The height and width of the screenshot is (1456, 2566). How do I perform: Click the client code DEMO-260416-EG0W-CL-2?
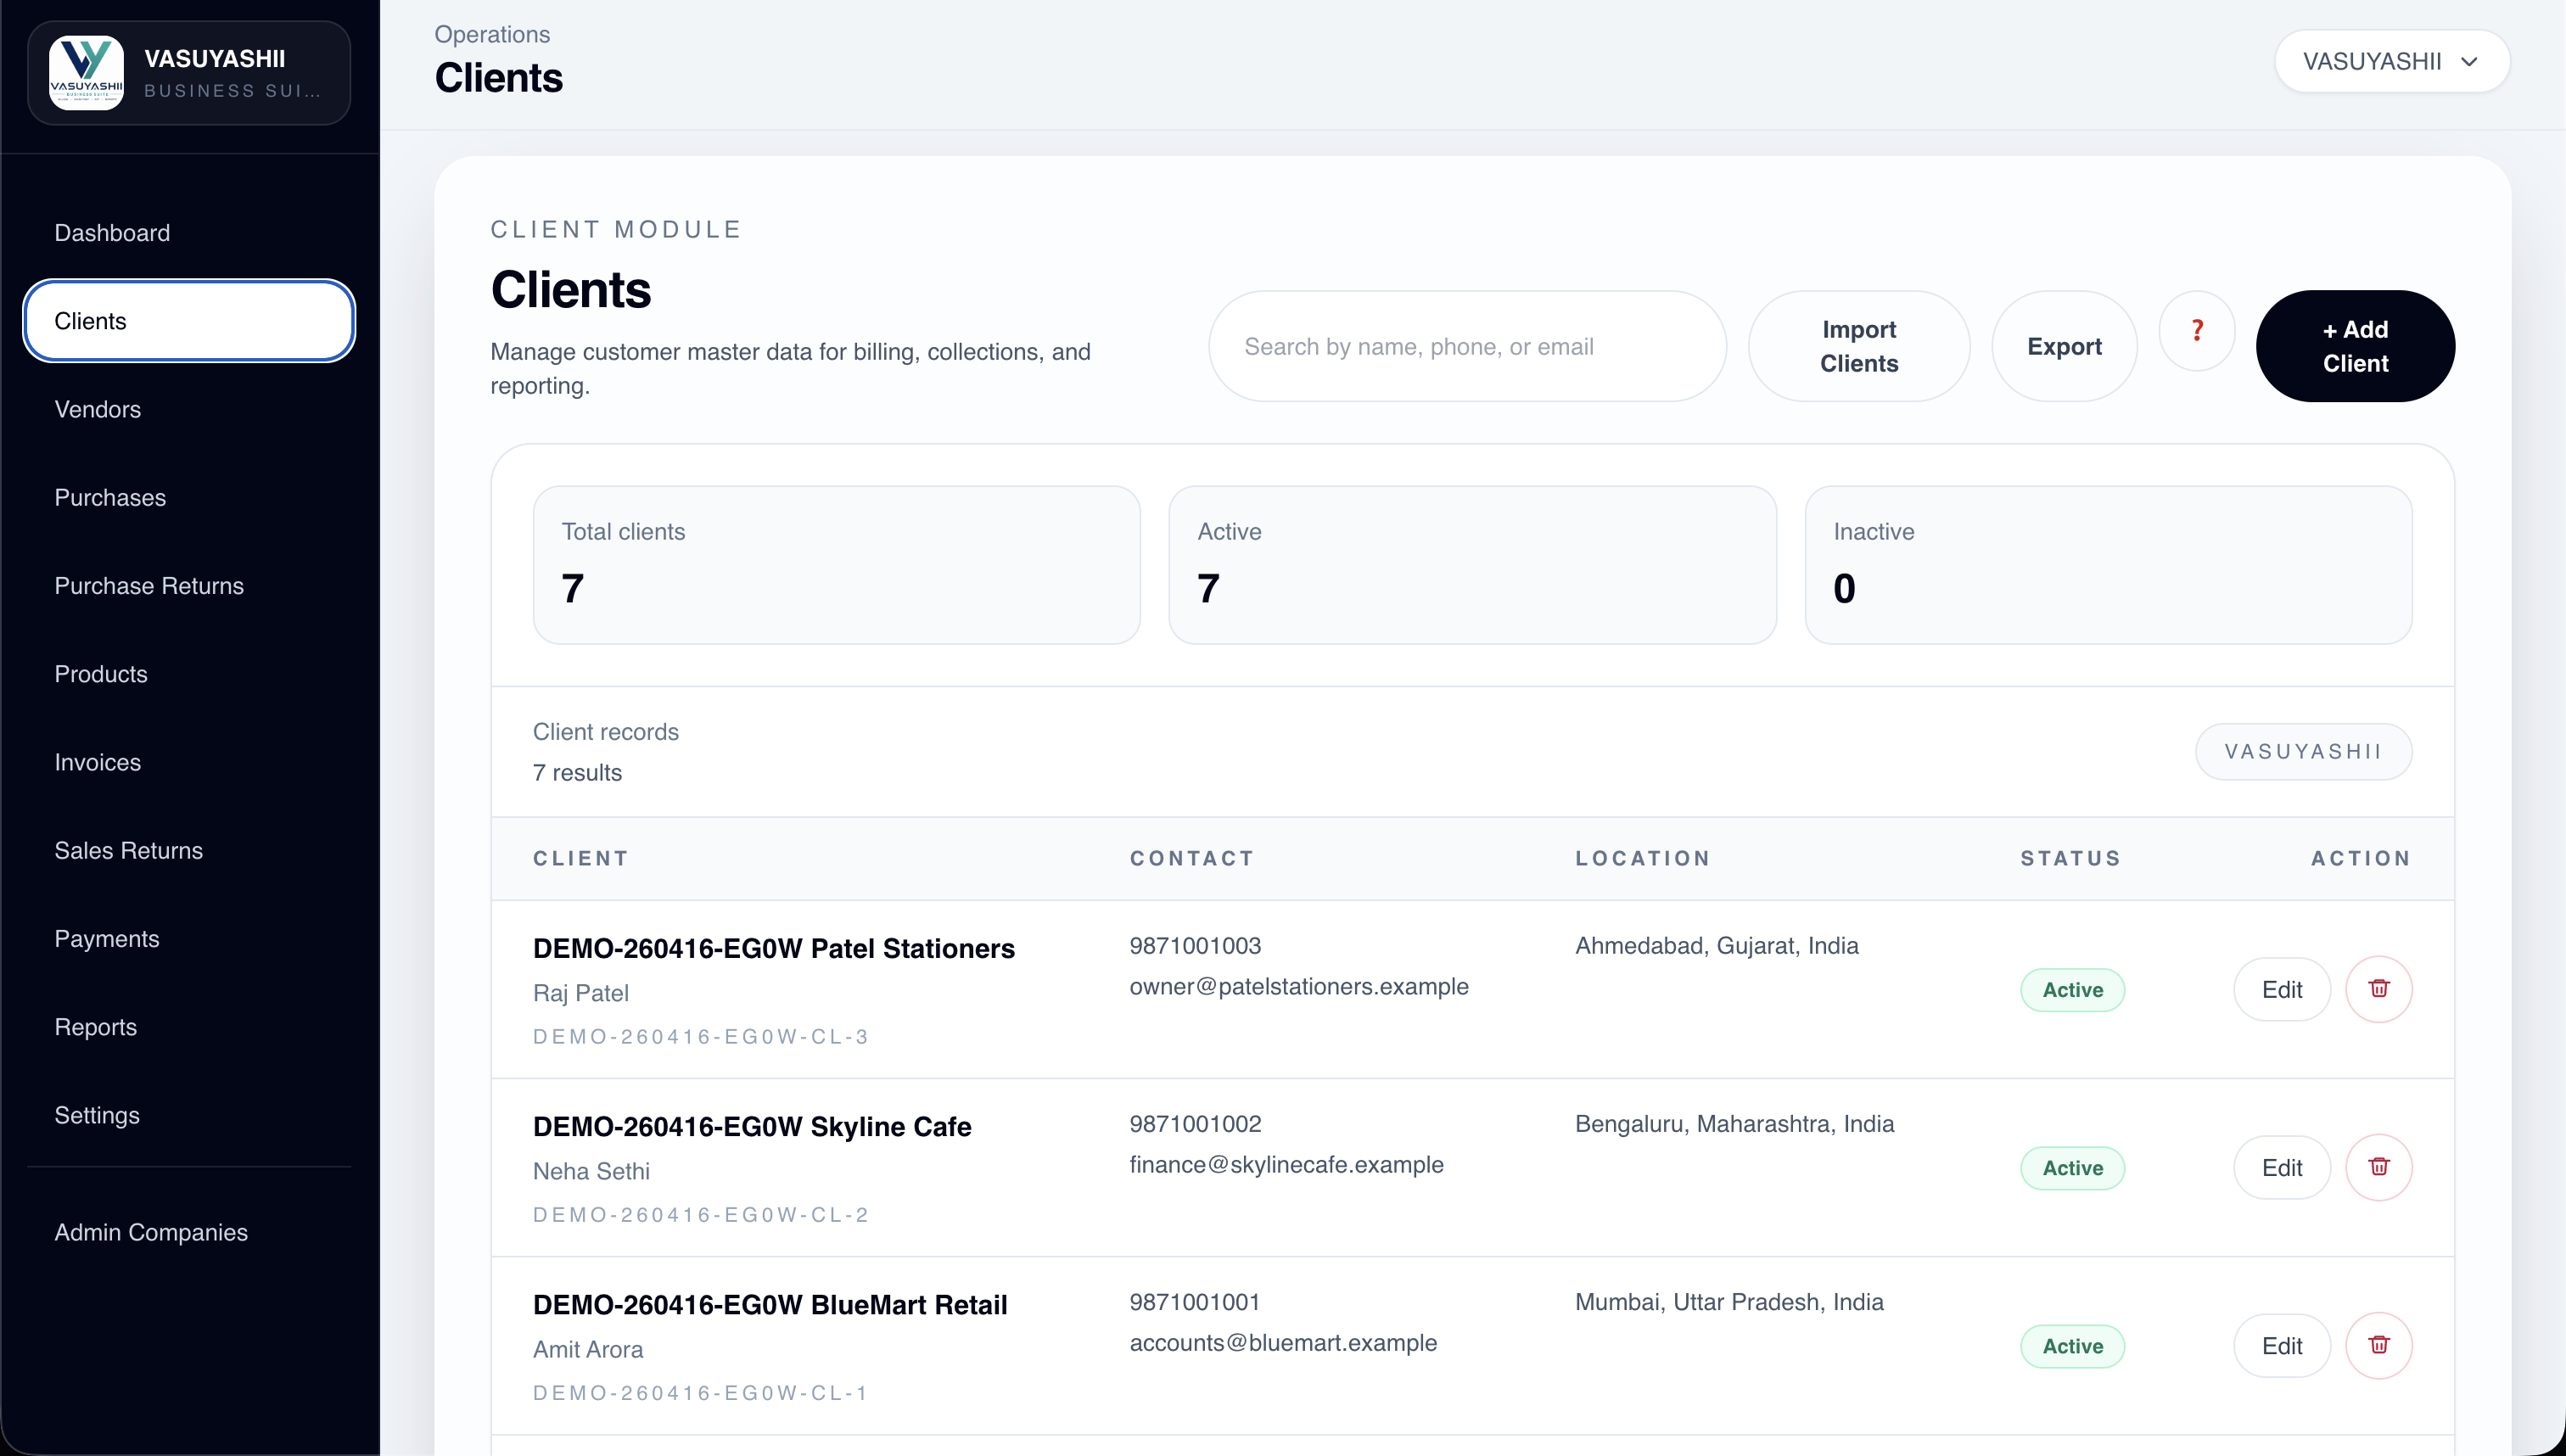701,1215
